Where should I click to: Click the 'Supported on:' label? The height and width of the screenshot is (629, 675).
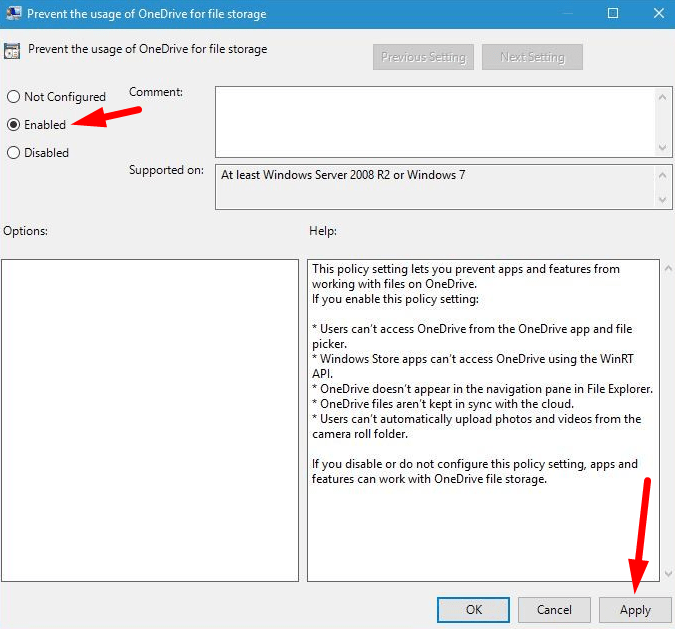[166, 170]
